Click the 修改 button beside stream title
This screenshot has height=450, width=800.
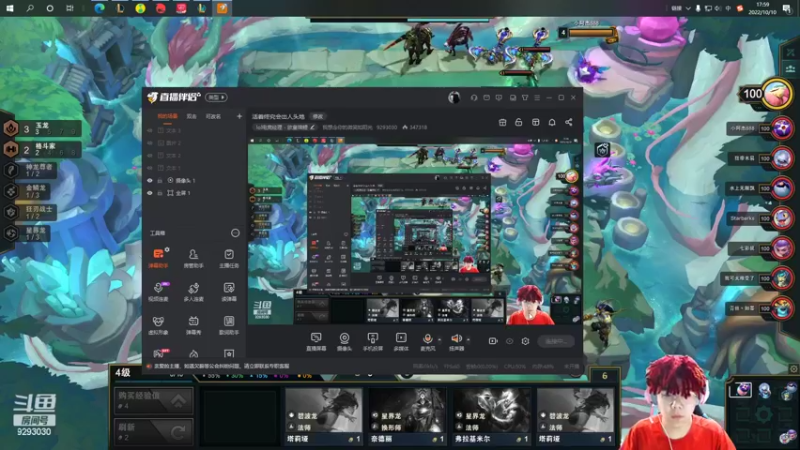tap(318, 116)
